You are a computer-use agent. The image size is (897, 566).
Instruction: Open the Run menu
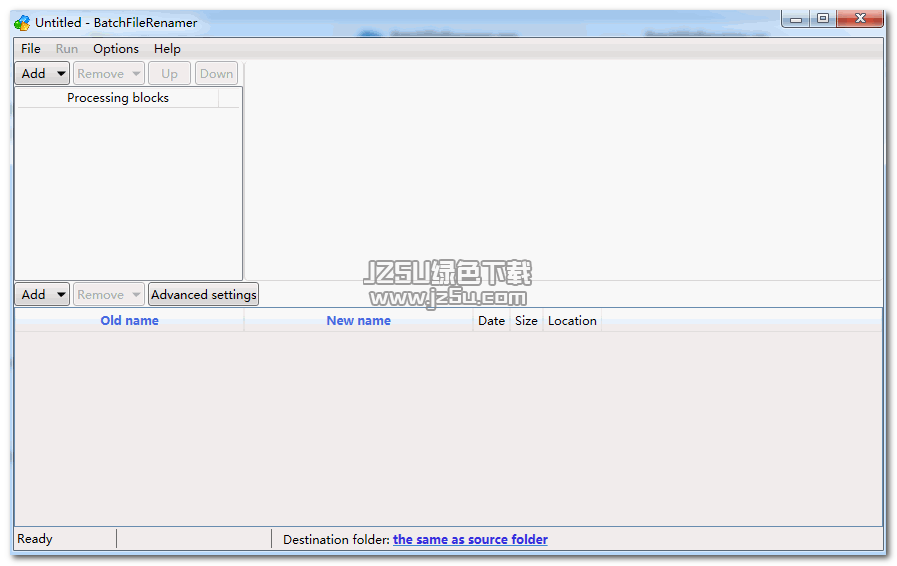(66, 49)
